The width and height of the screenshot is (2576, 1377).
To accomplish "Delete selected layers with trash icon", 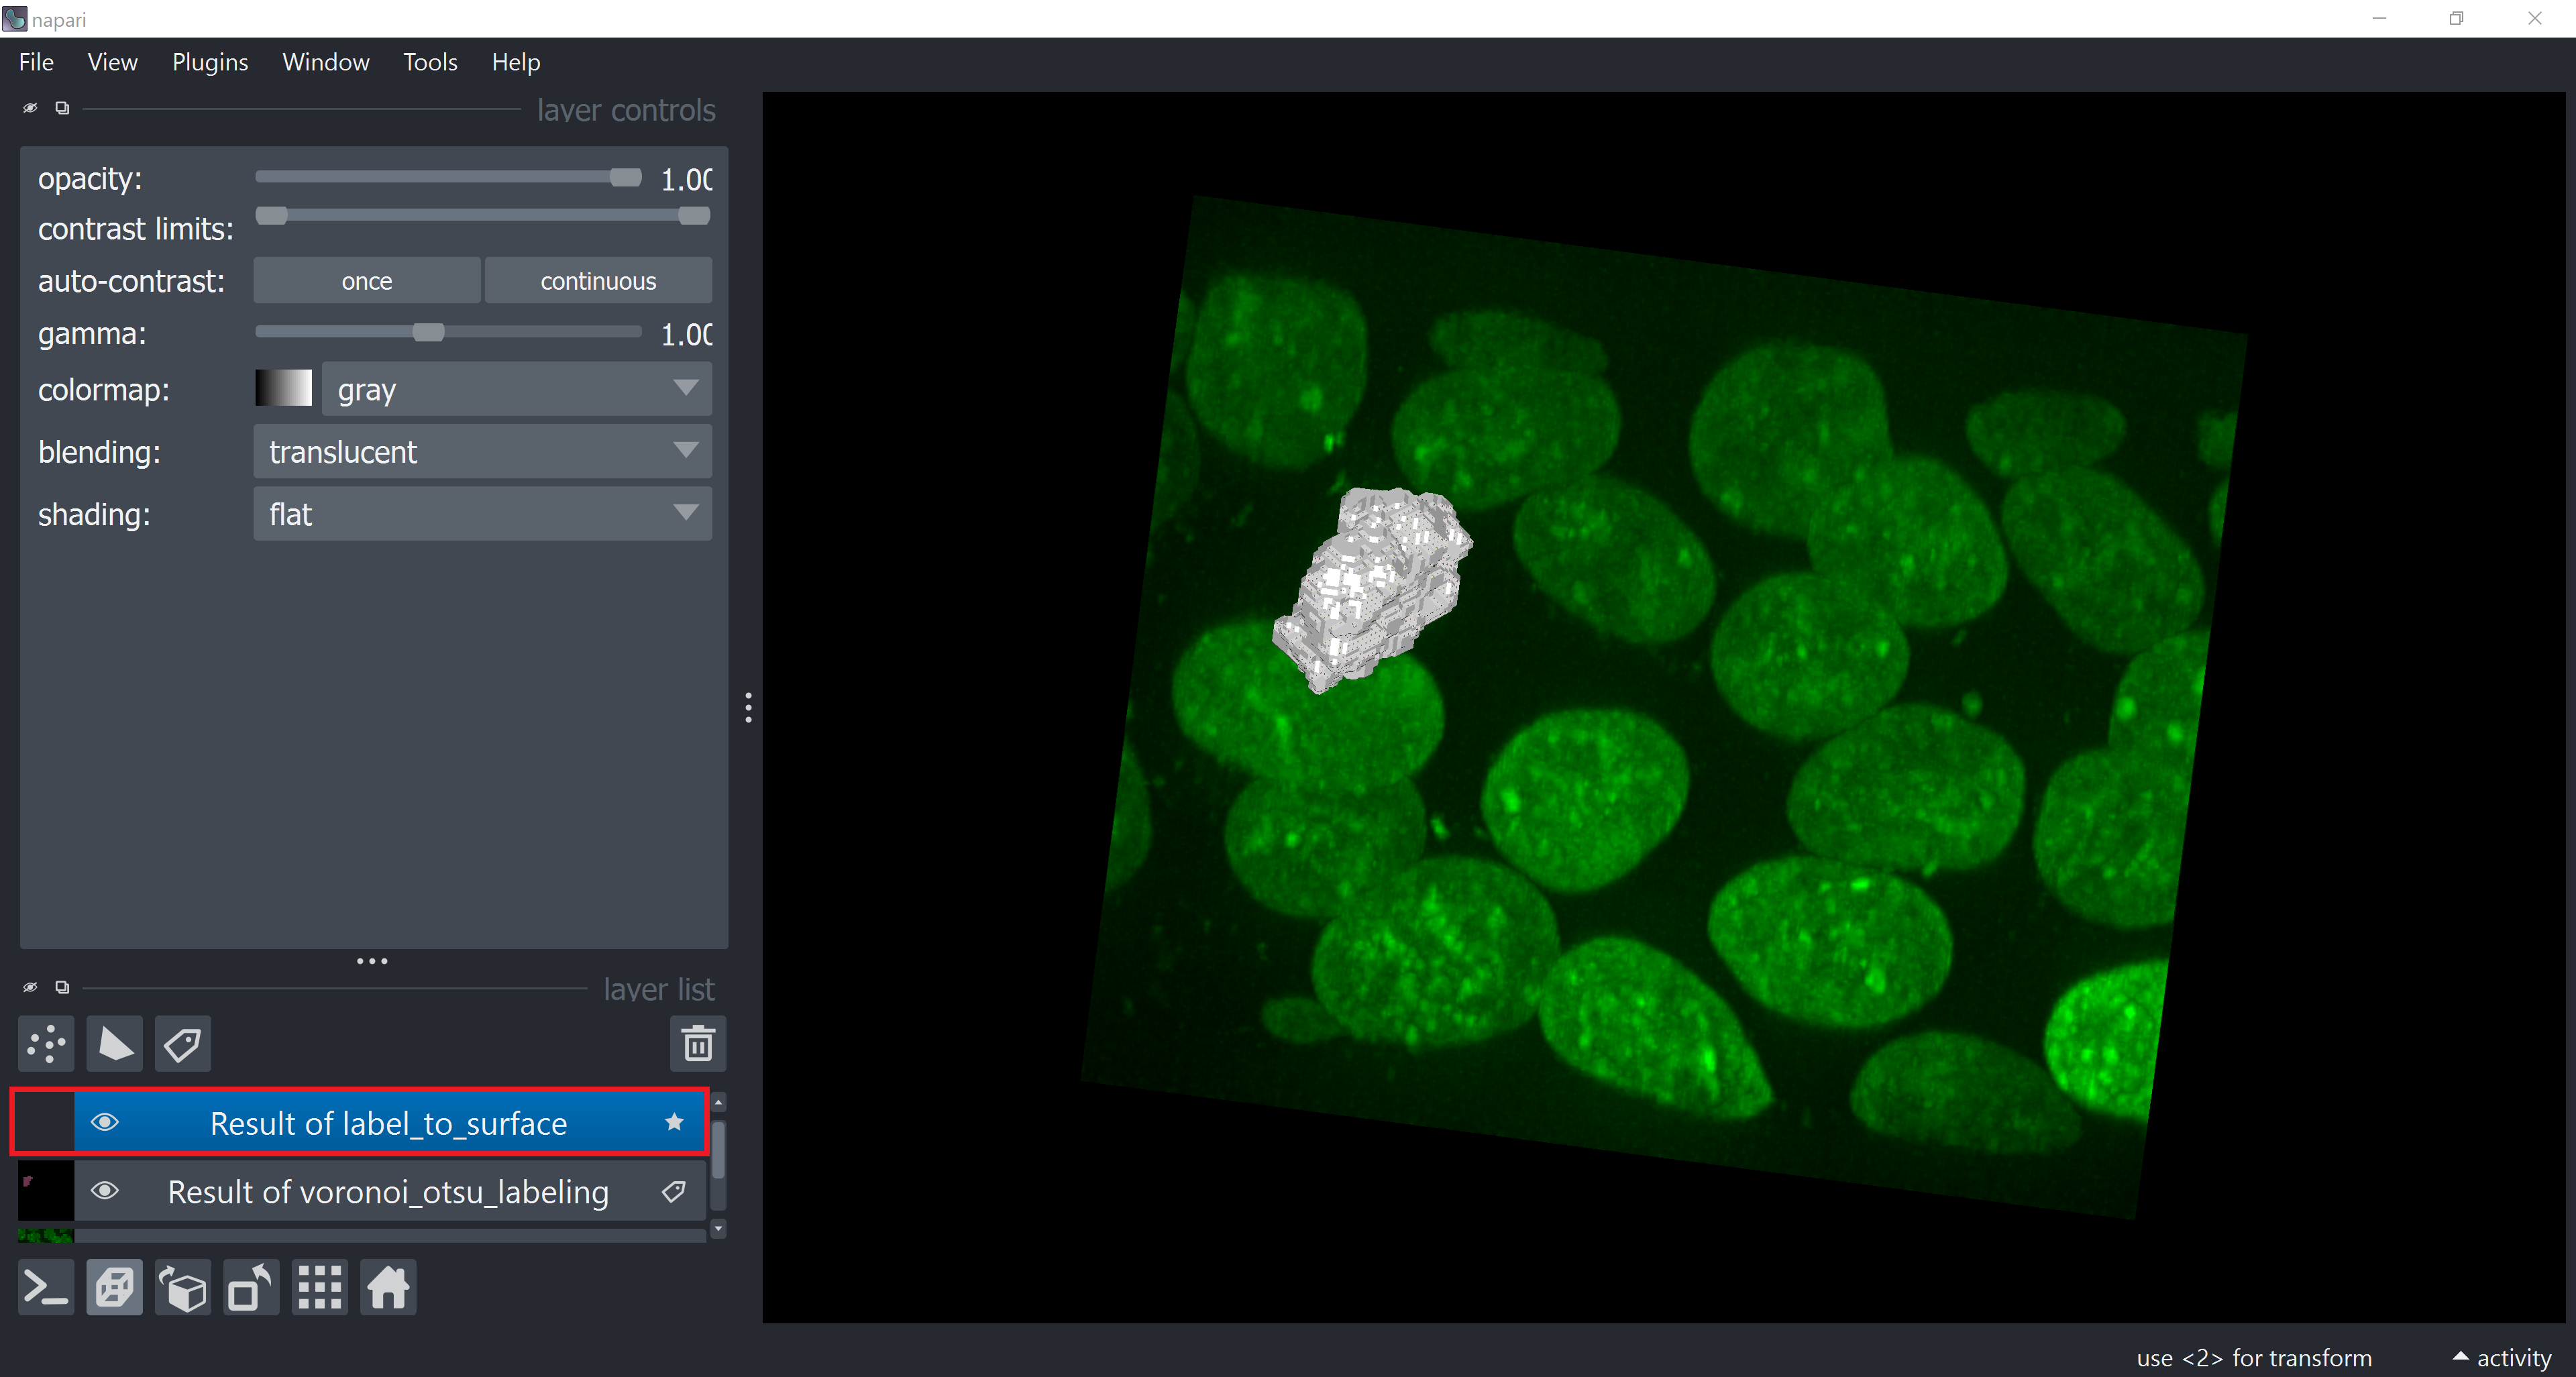I will pos(698,1044).
